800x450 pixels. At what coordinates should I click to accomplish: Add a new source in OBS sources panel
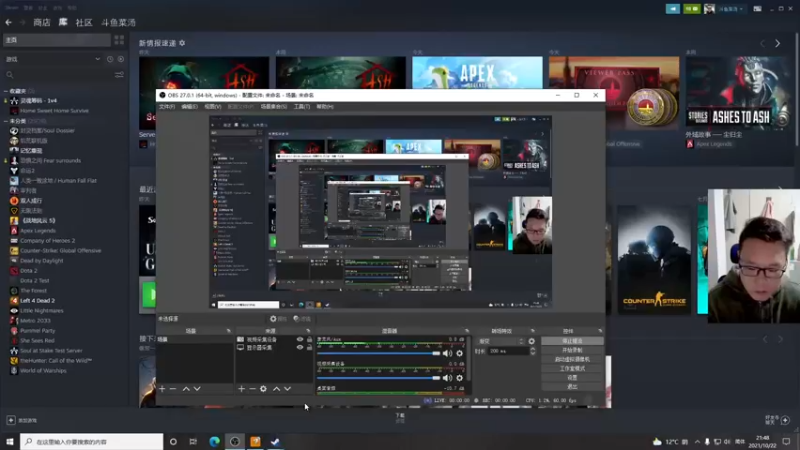241,389
